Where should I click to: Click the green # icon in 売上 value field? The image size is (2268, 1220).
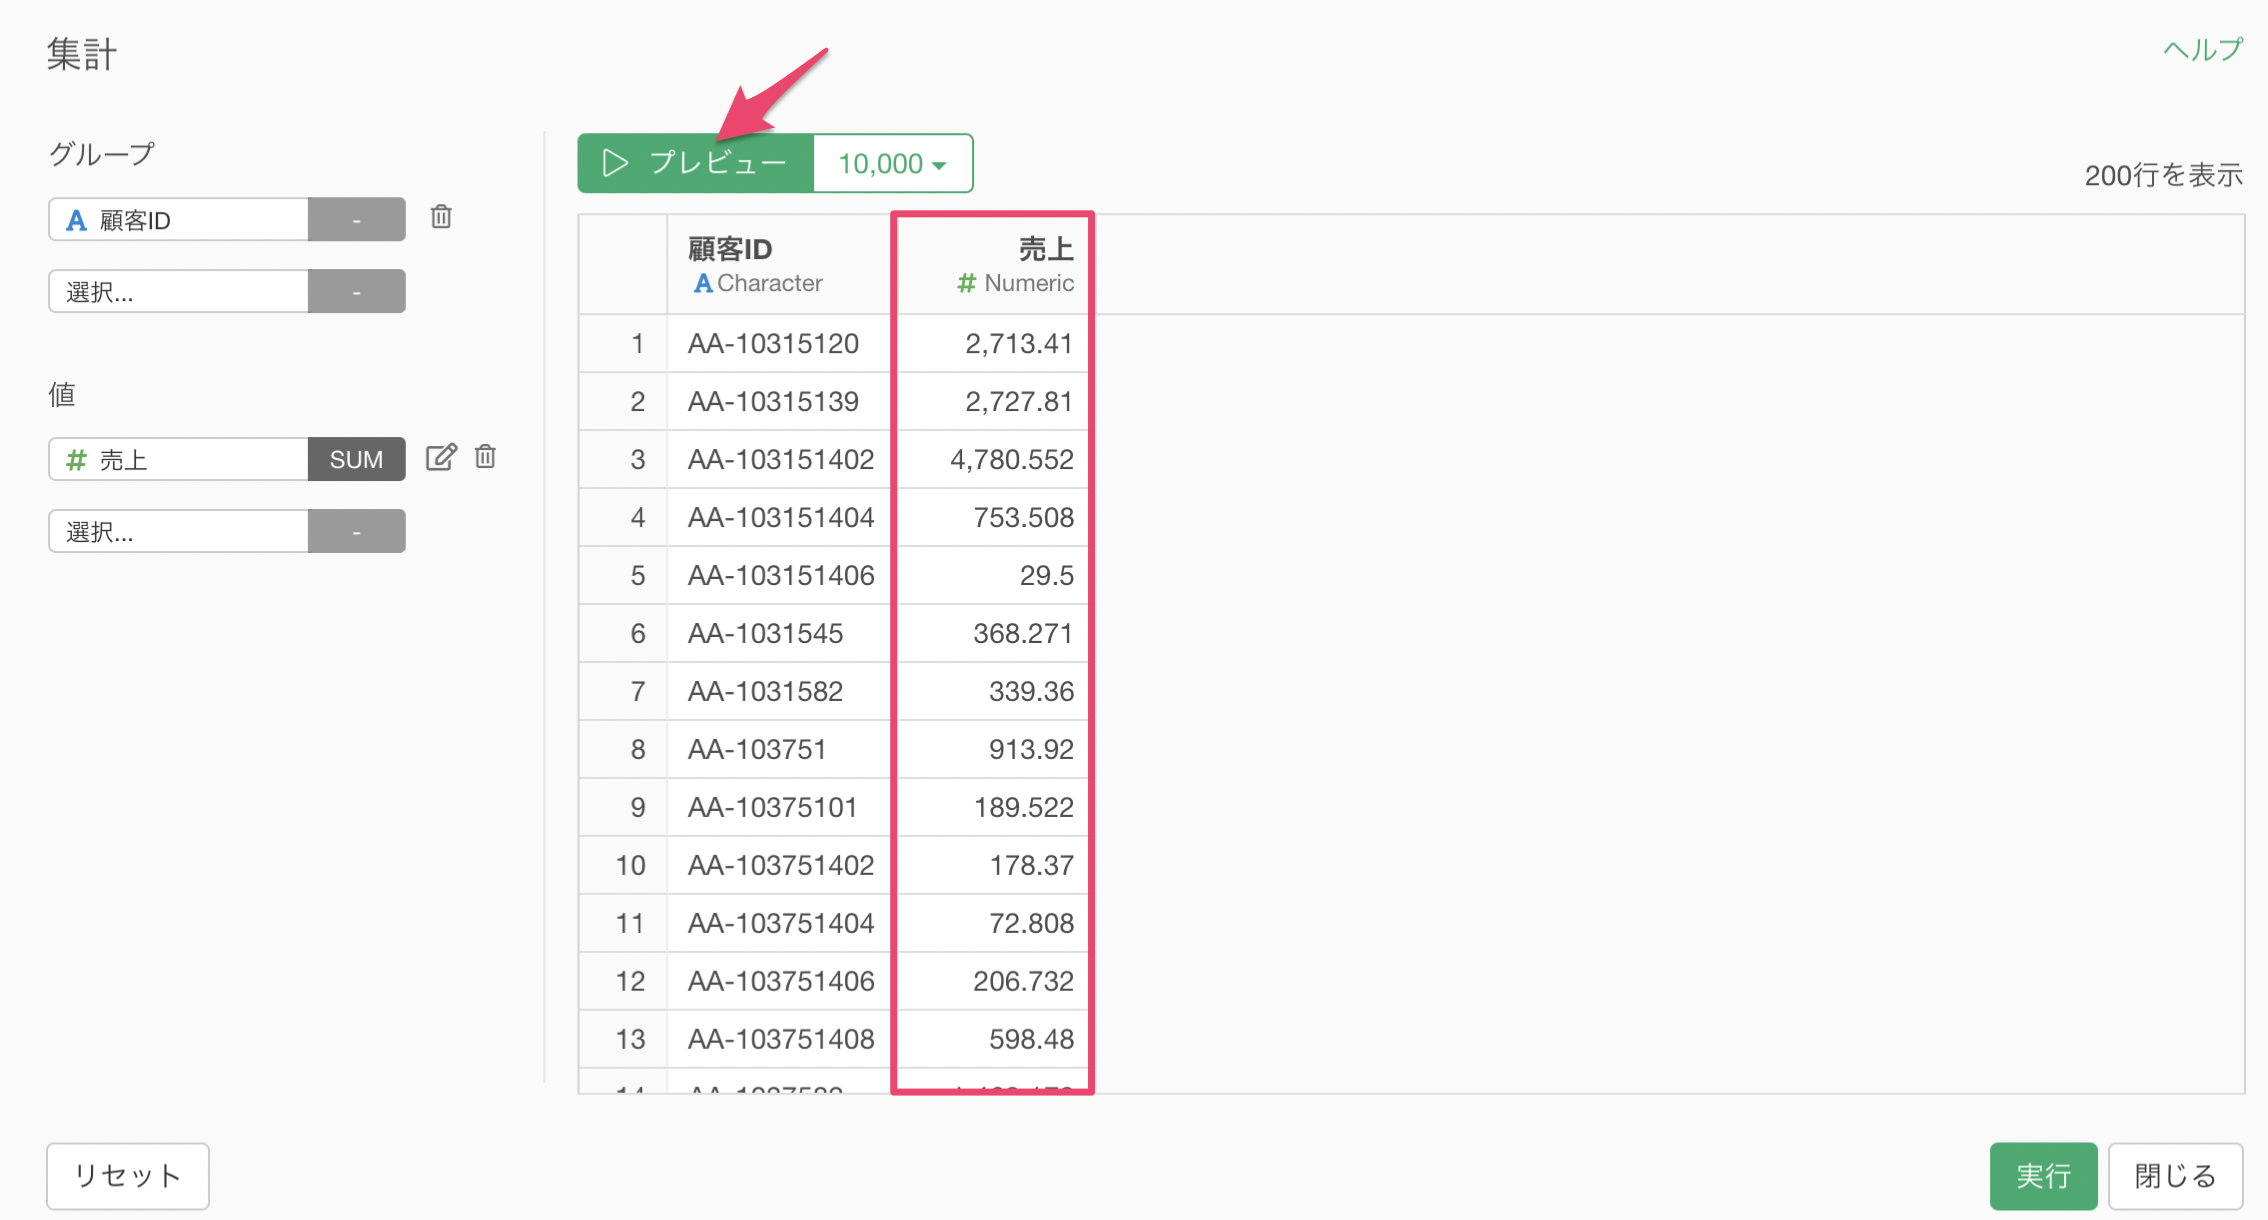[76, 460]
